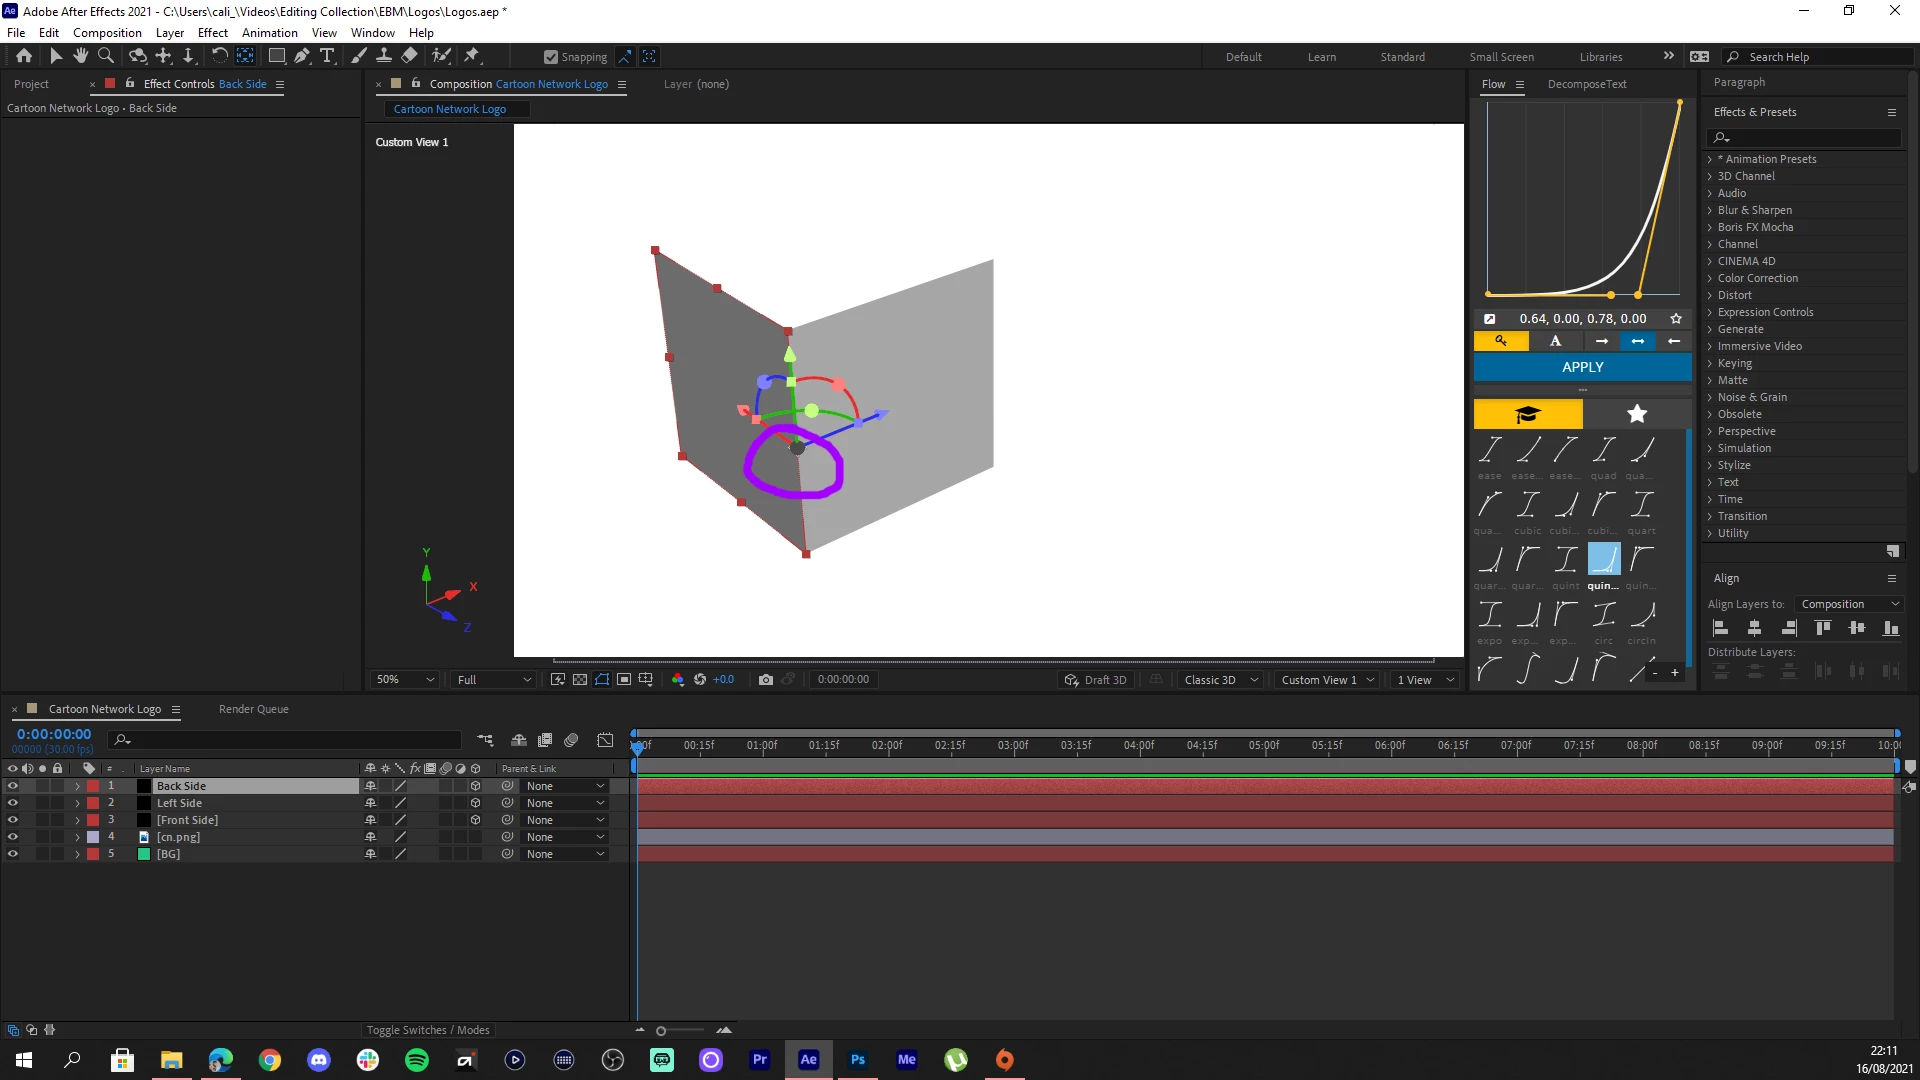Favorite the Flow curve with star
Viewport: 1920px width, 1080px height.
[x=1675, y=319]
